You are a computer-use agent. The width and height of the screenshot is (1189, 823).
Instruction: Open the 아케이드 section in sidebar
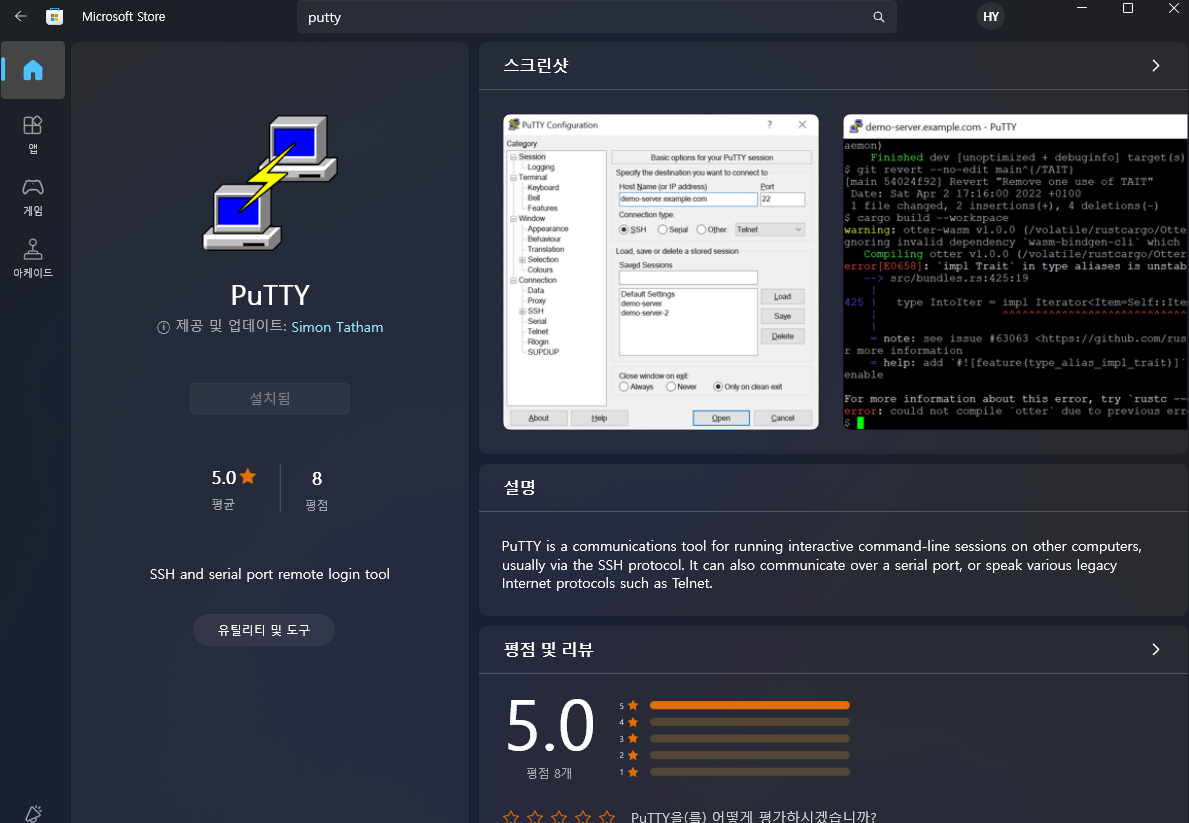pyautogui.click(x=33, y=259)
